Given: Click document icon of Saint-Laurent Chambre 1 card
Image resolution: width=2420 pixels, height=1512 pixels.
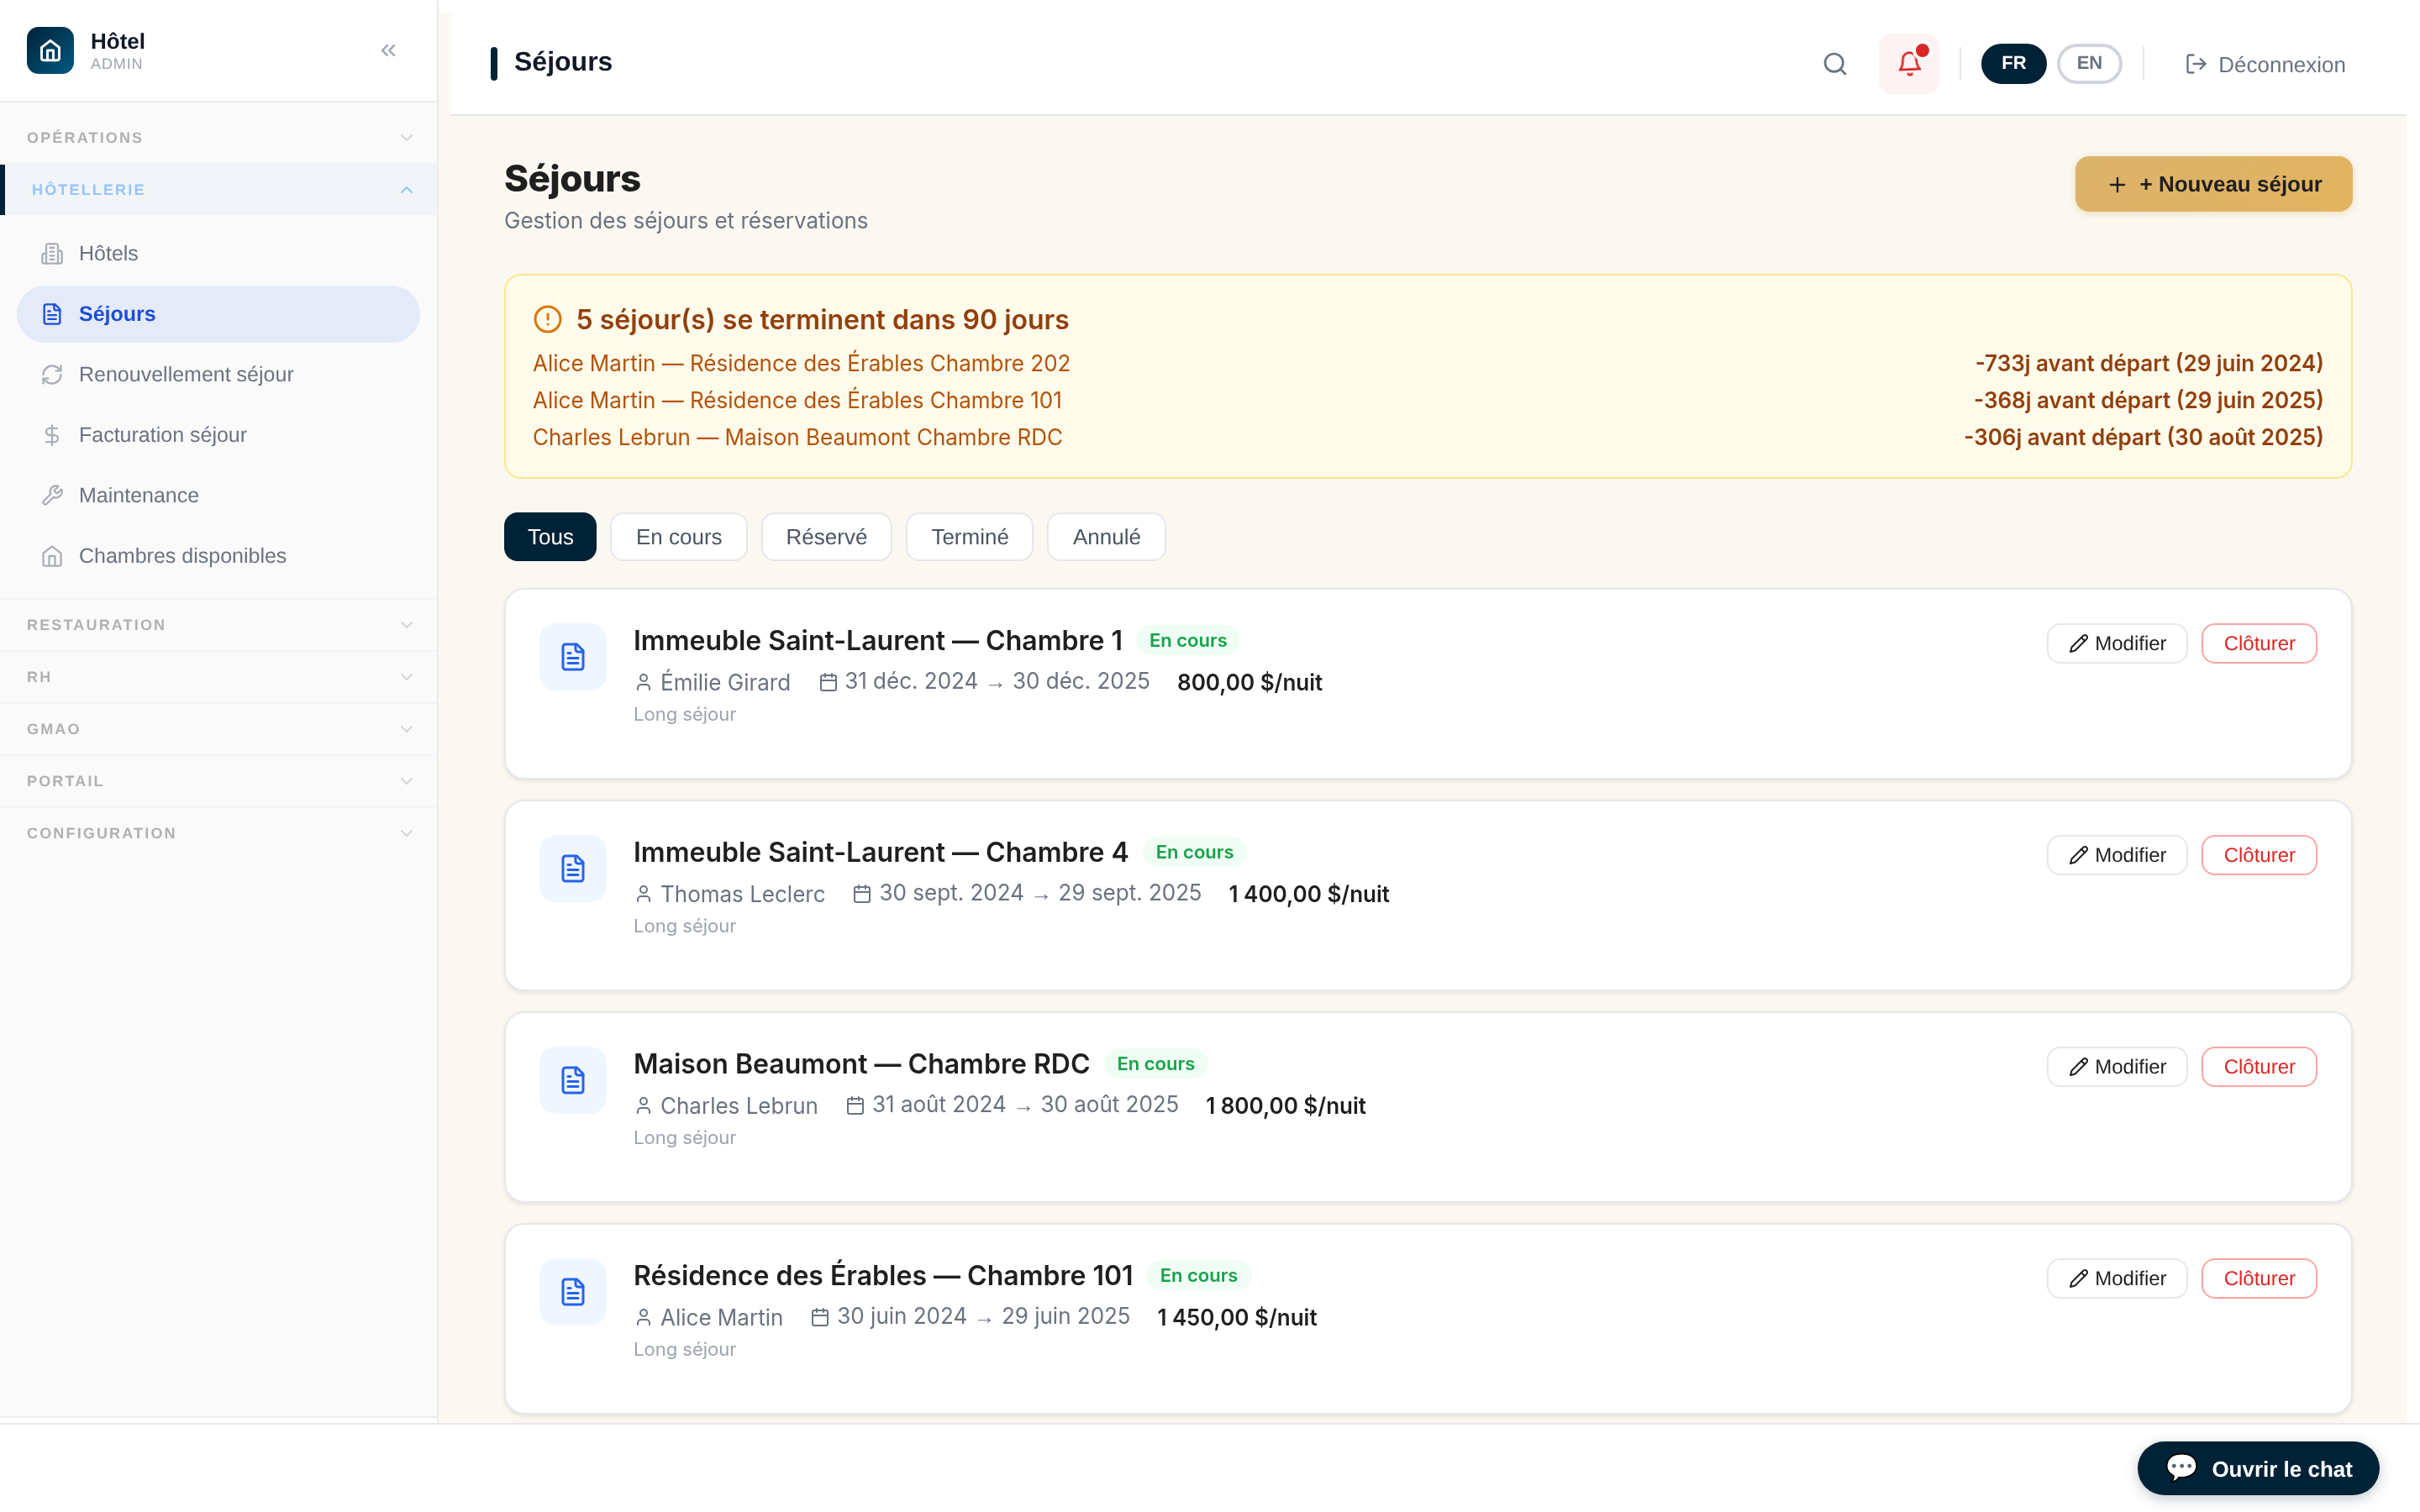Looking at the screenshot, I should tap(573, 657).
